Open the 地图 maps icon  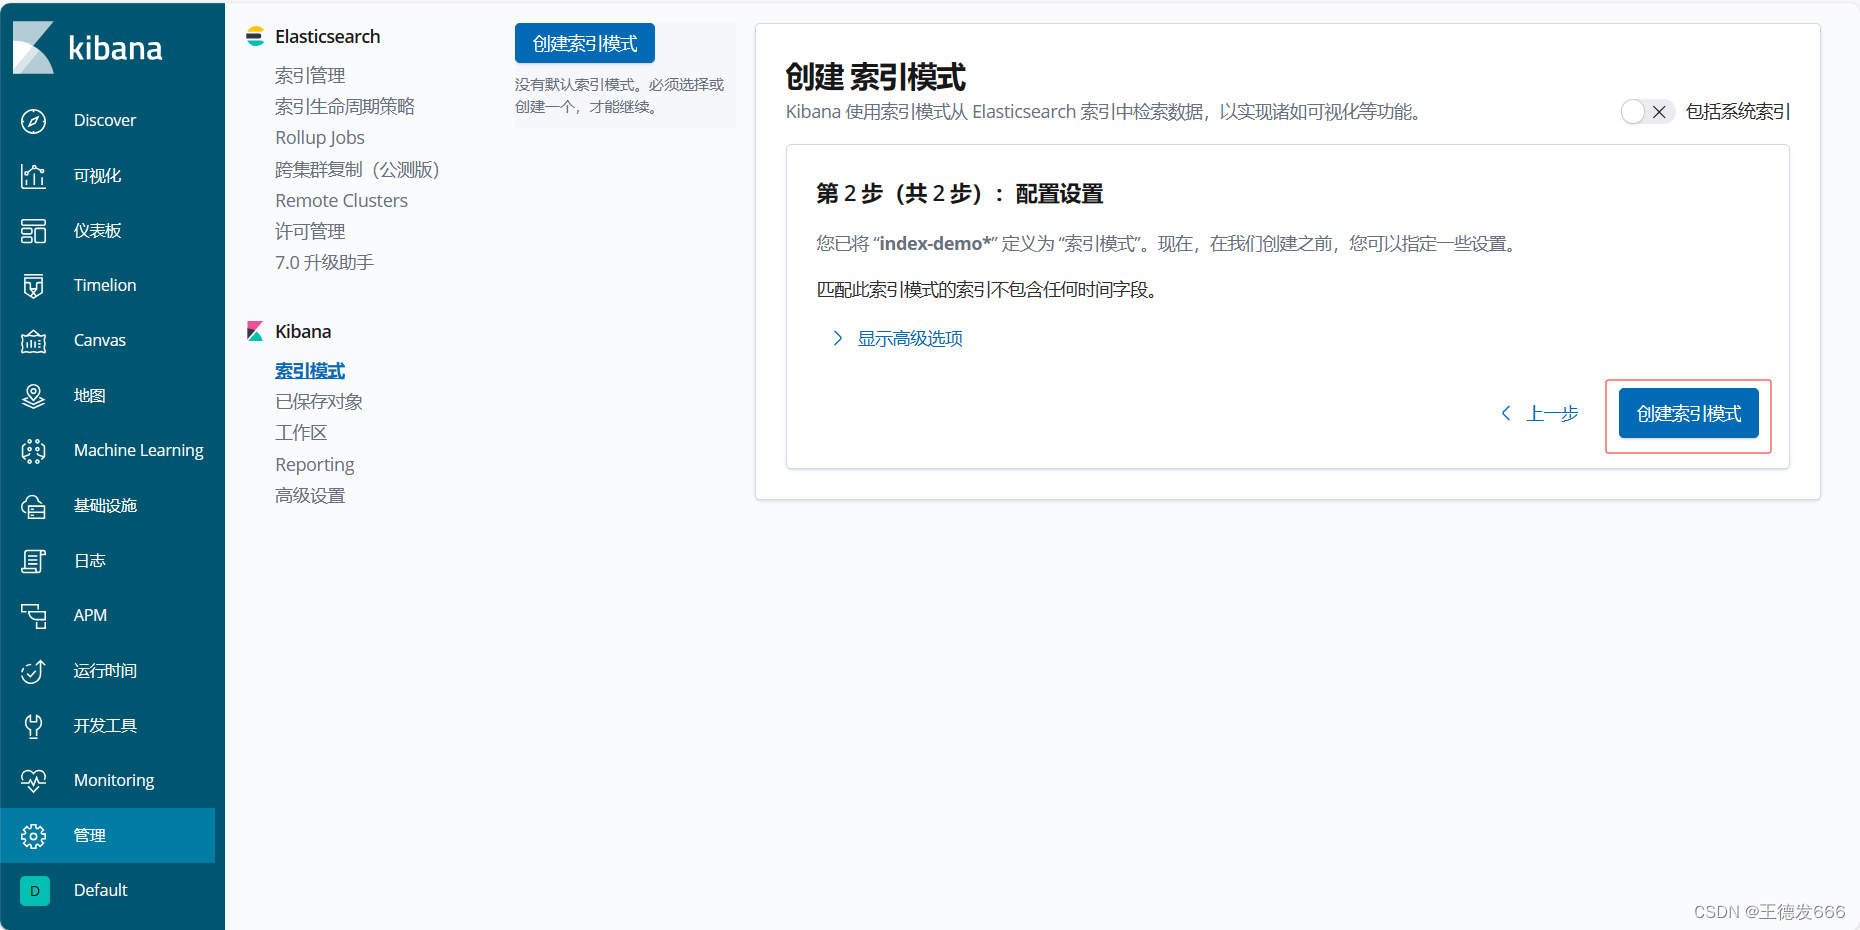(x=33, y=396)
